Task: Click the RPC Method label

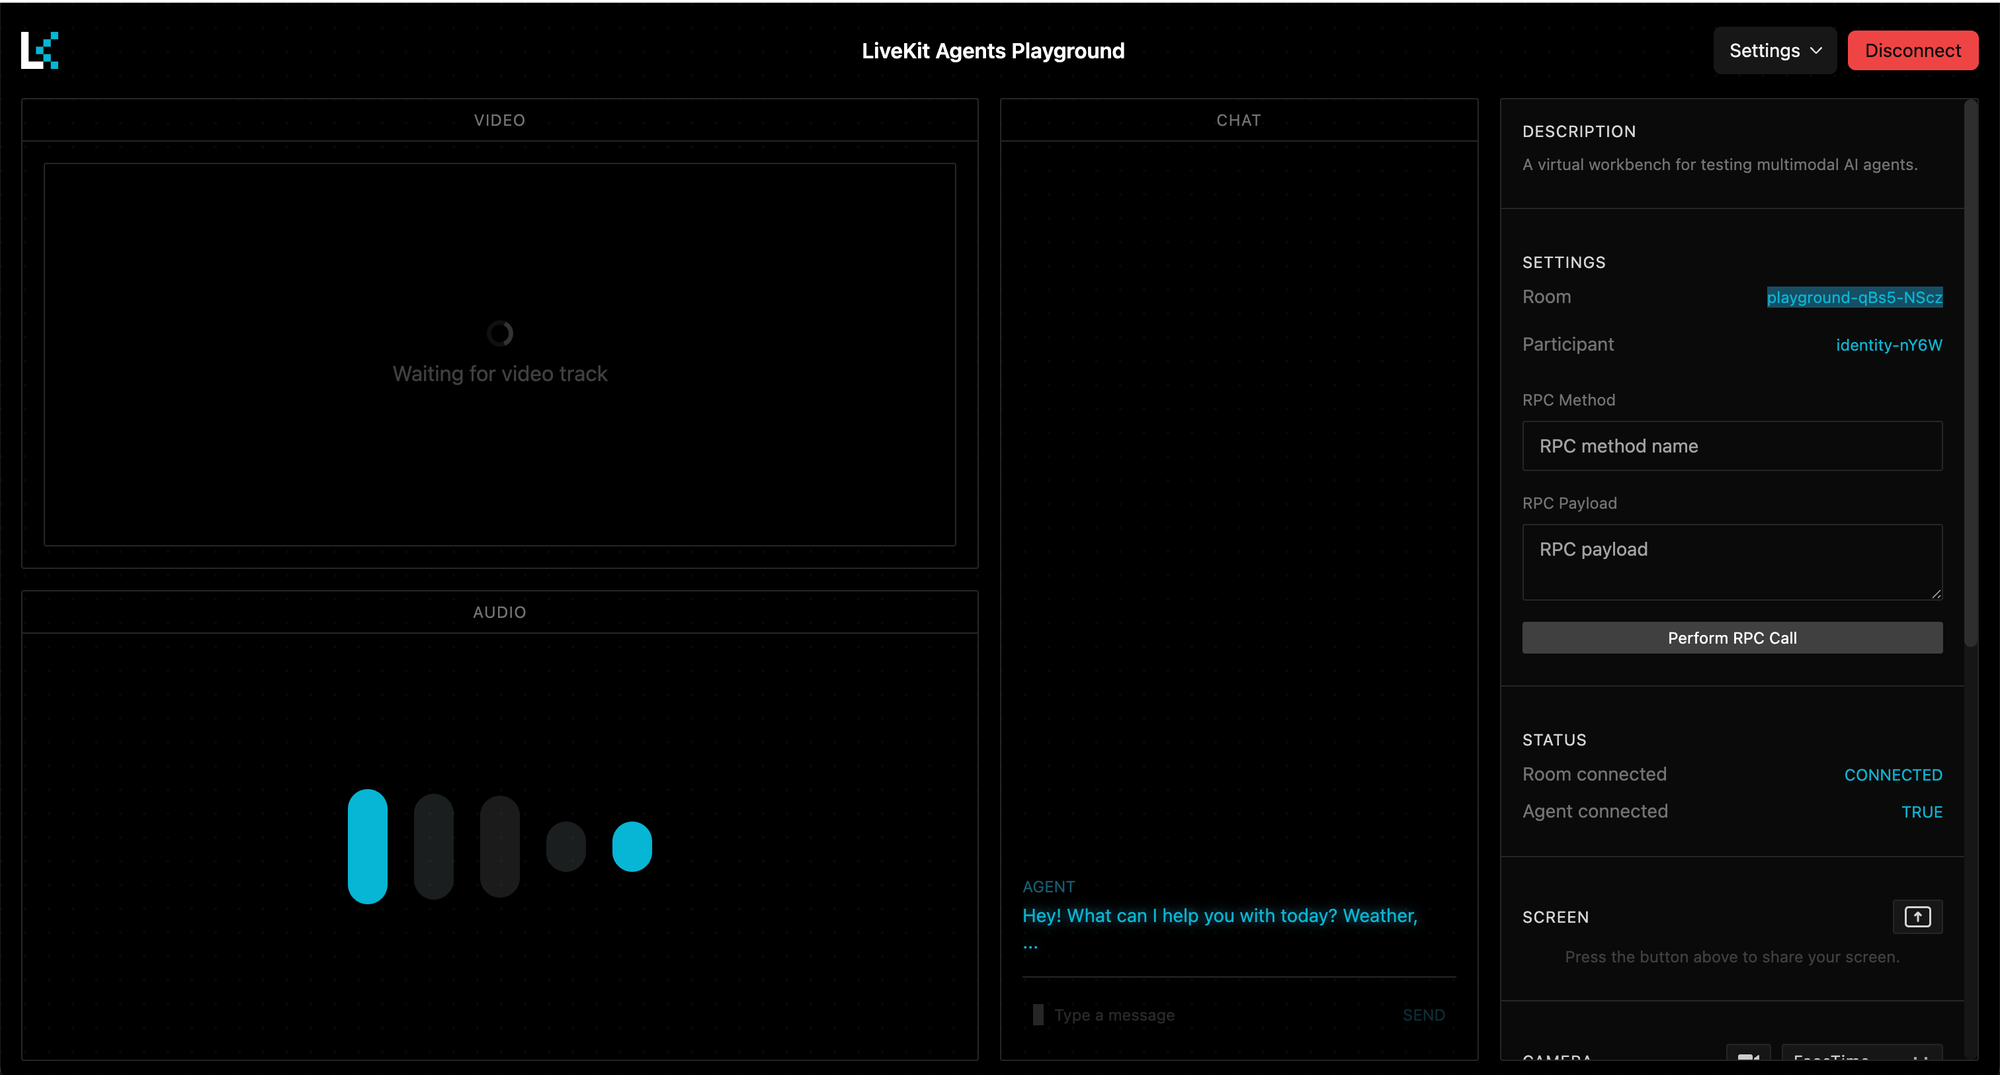Action: [x=1568, y=400]
